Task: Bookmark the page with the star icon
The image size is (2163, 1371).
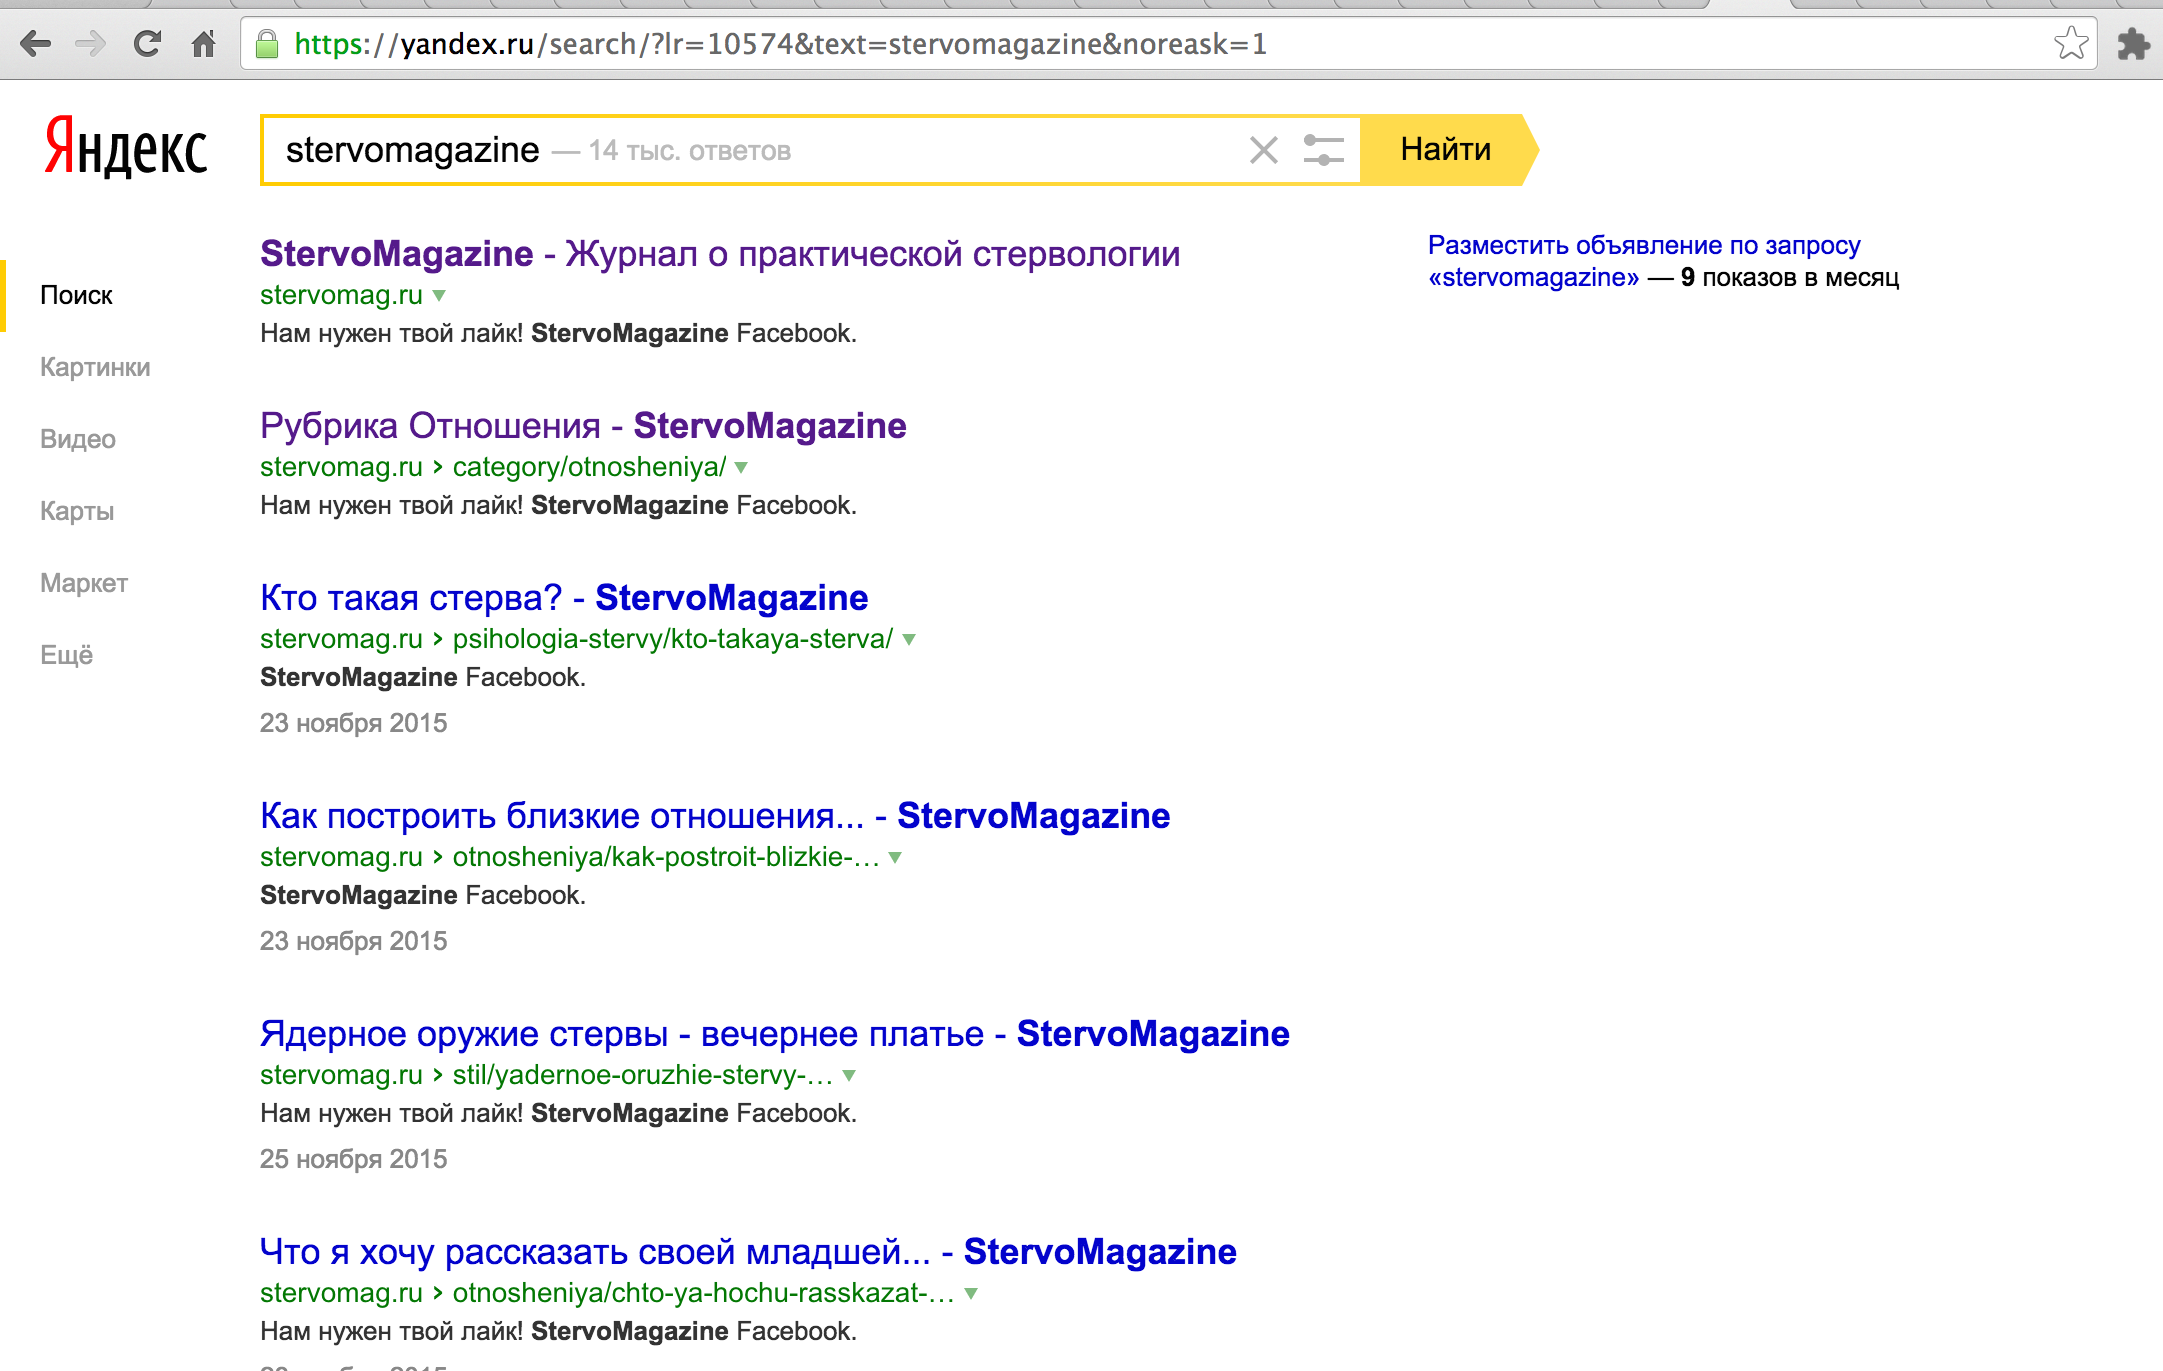Action: [x=2070, y=44]
